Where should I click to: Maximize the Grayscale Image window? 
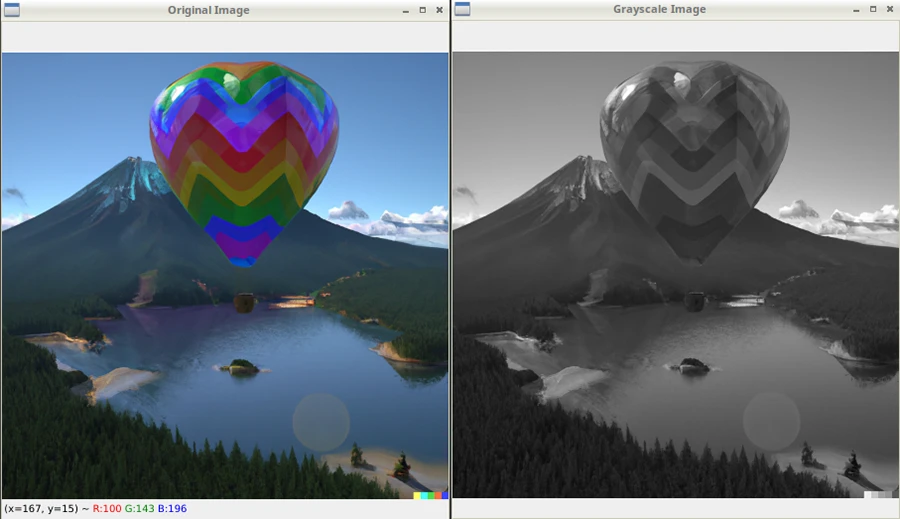[x=873, y=9]
